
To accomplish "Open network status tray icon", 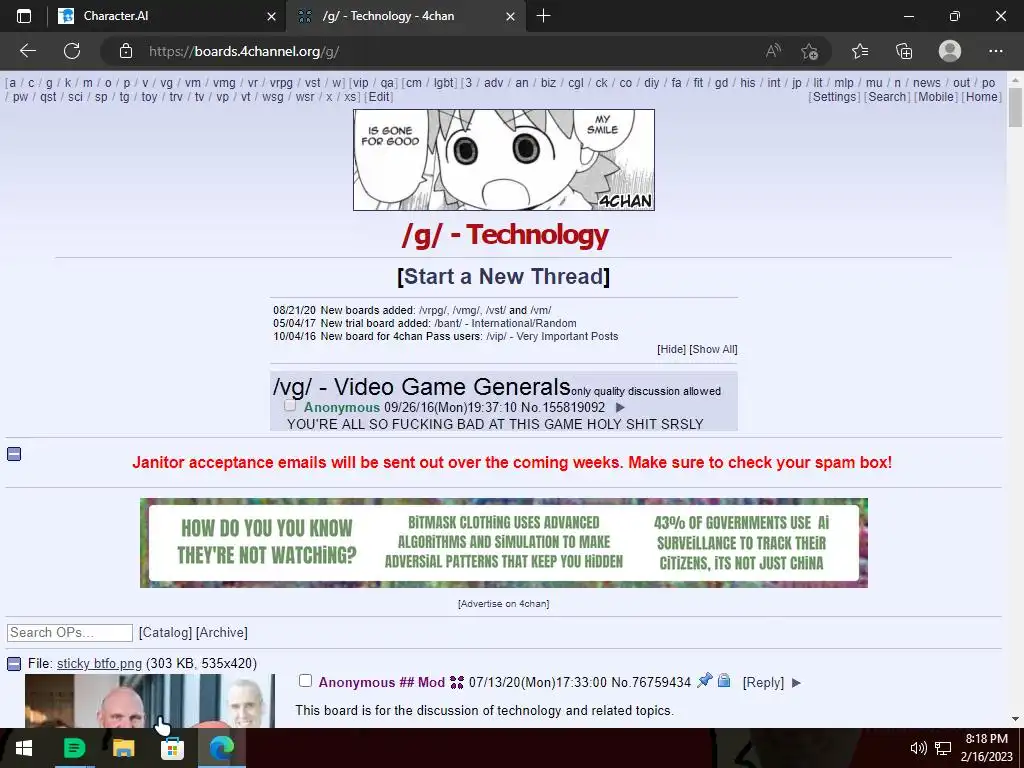I will pos(943,748).
